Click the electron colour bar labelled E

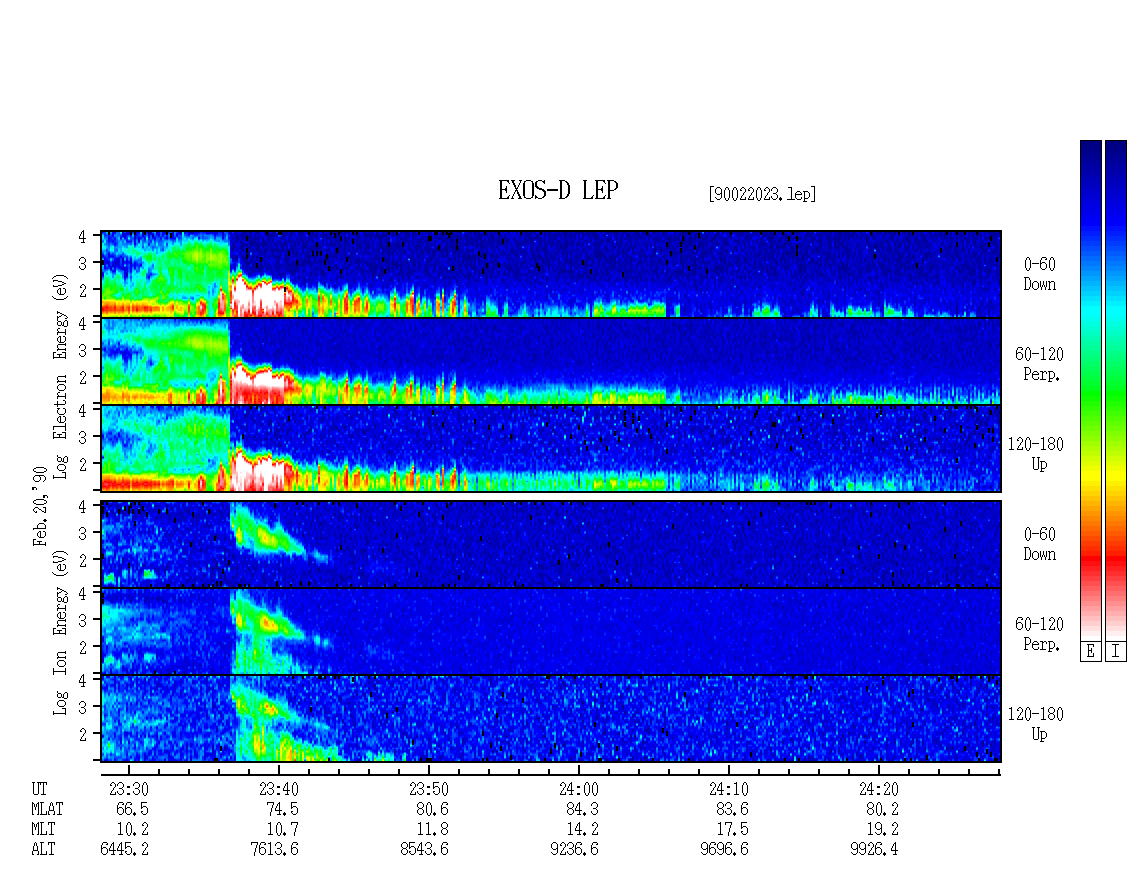pos(1090,389)
